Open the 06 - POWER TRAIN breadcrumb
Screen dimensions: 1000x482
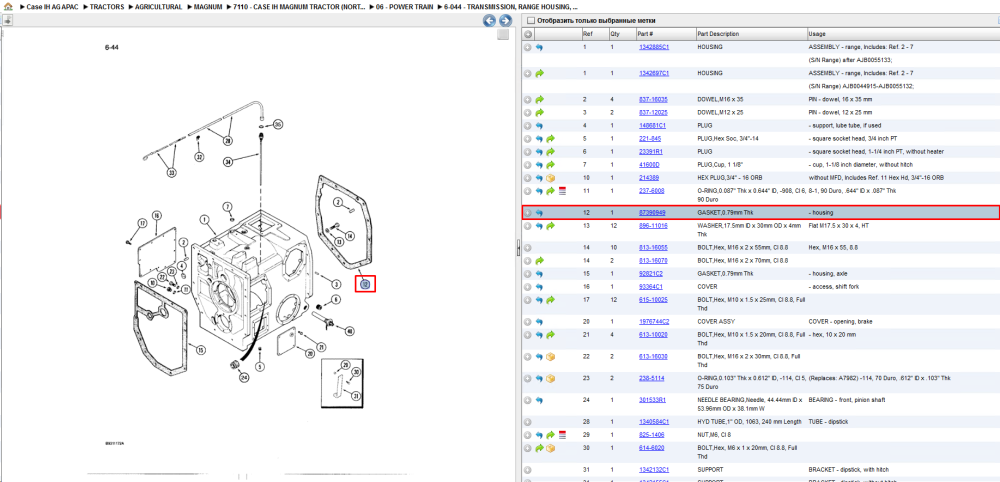pos(403,6)
